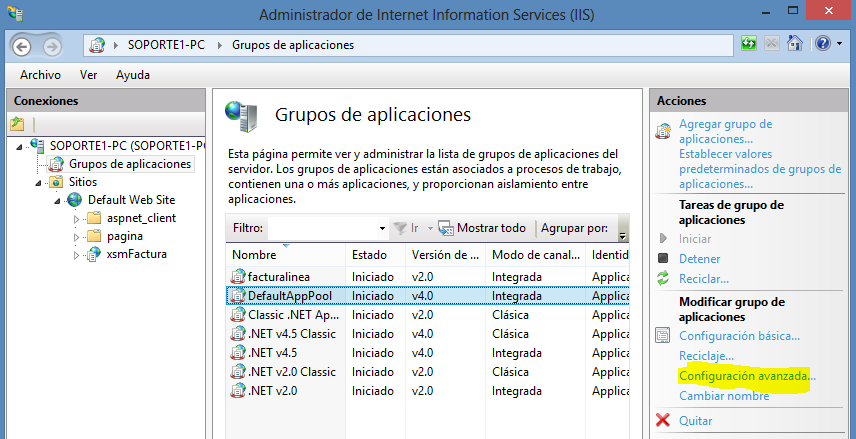Open the Reciclaje settings link
Viewport: 856px width, 439px height.
[706, 356]
